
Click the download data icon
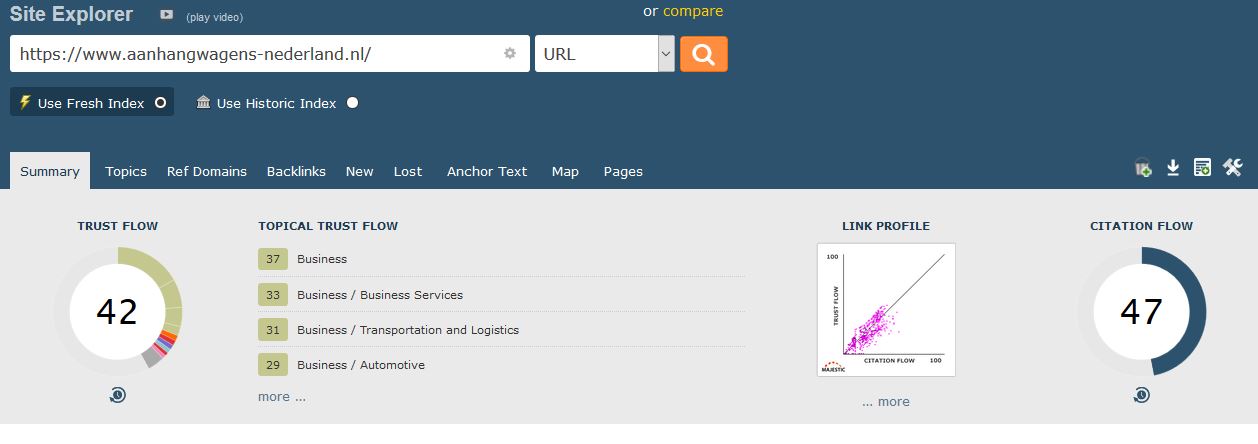point(1173,168)
